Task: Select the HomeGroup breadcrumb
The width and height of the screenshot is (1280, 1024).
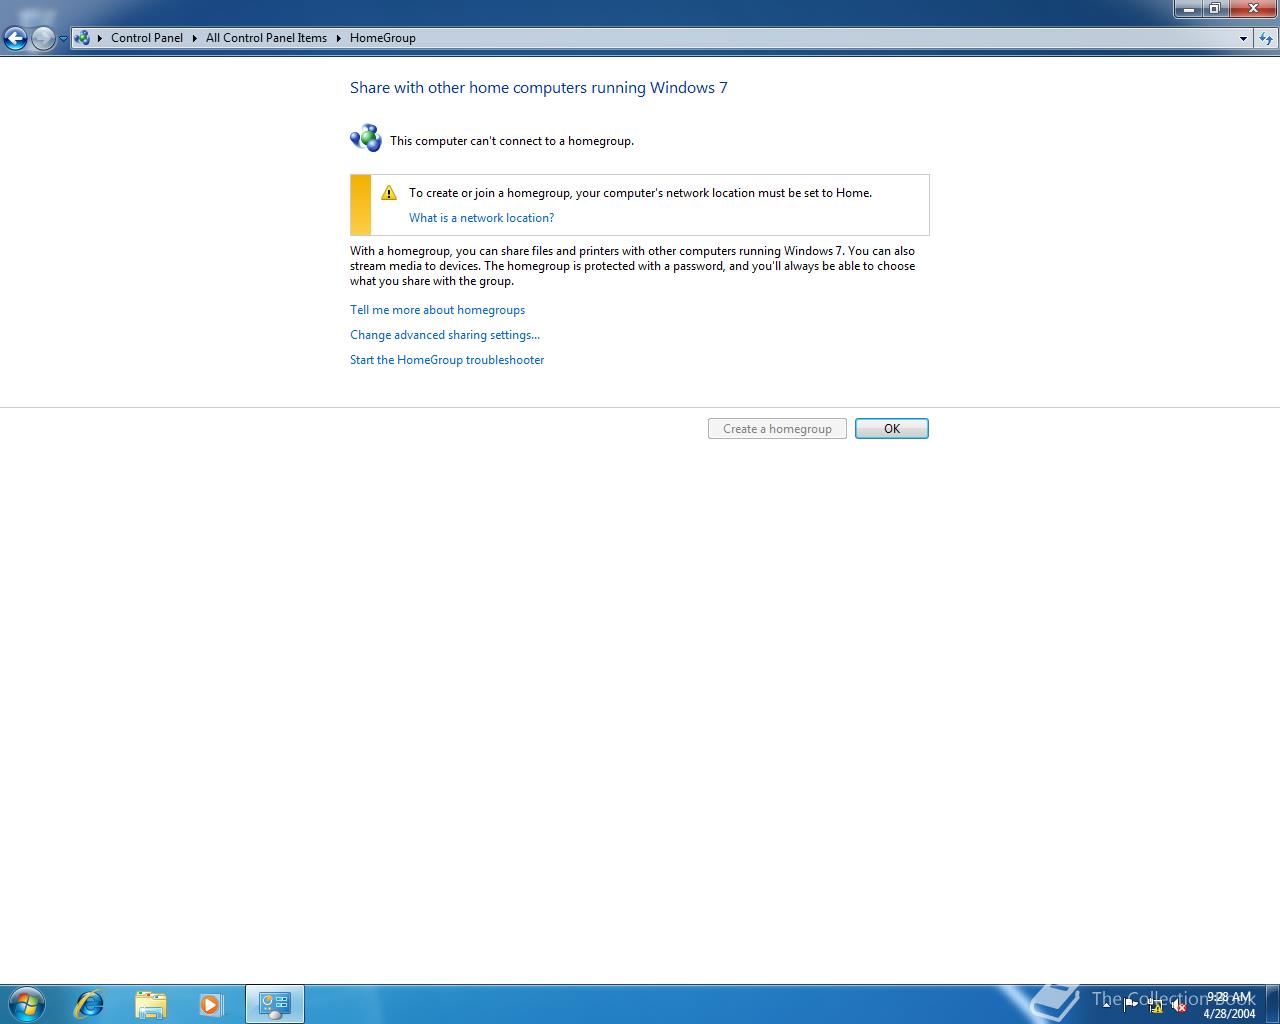Action: [383, 38]
